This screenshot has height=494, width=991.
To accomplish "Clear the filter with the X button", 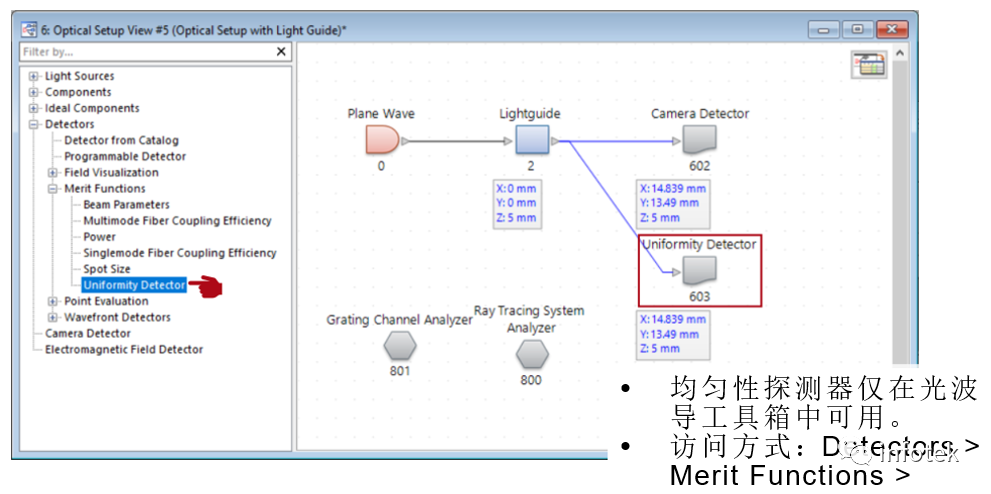I will [x=281, y=52].
